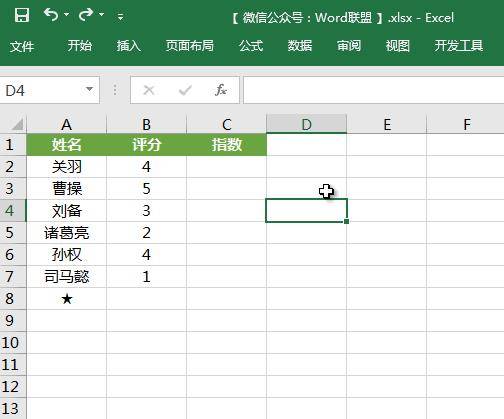Click the Enter checkmark icon in formula bar
Image resolution: width=504 pixels, height=419 pixels.
(x=185, y=90)
